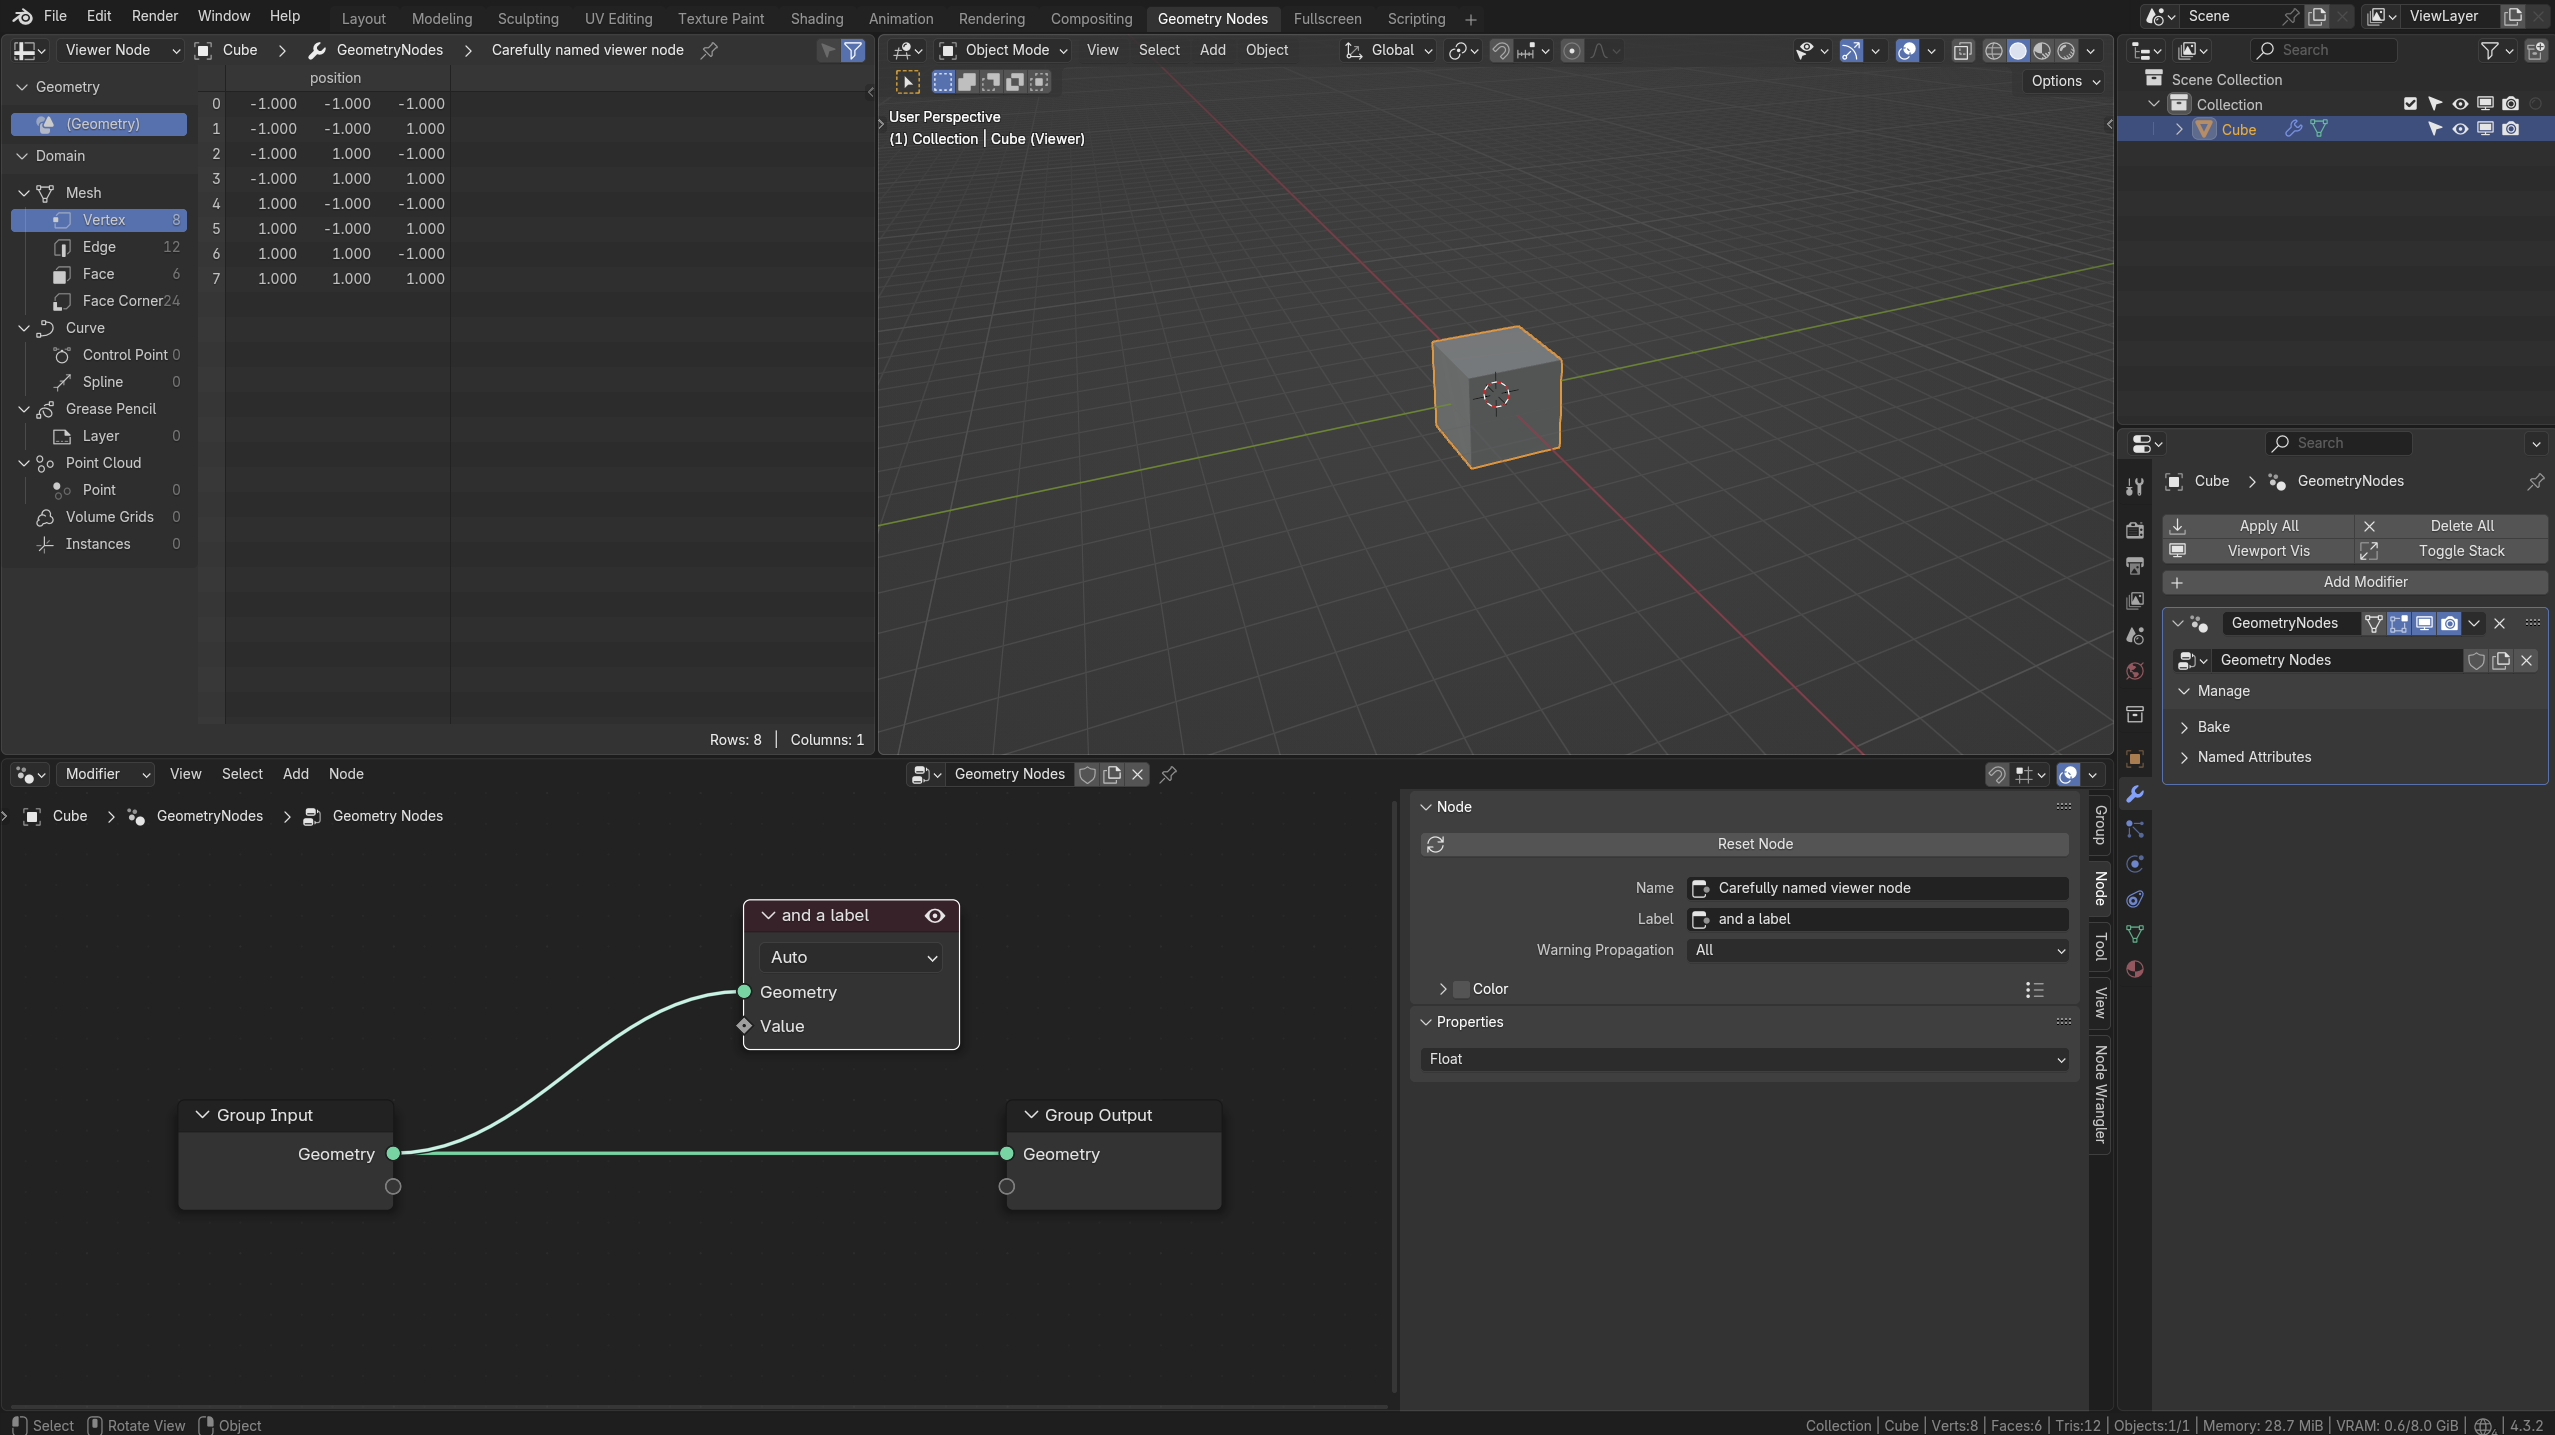Open the Render properties tab icon
The width and height of the screenshot is (2555, 1435).
(2135, 530)
